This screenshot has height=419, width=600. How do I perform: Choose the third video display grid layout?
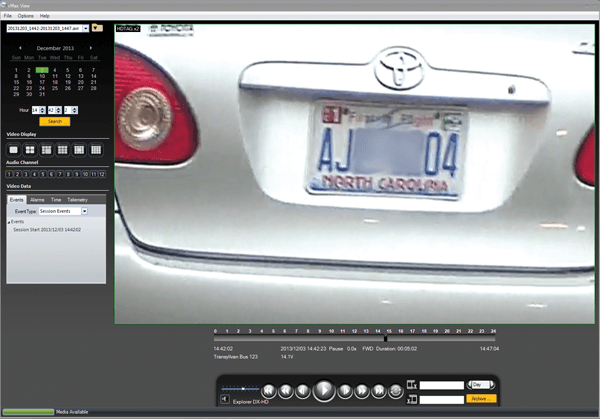pyautogui.click(x=46, y=150)
